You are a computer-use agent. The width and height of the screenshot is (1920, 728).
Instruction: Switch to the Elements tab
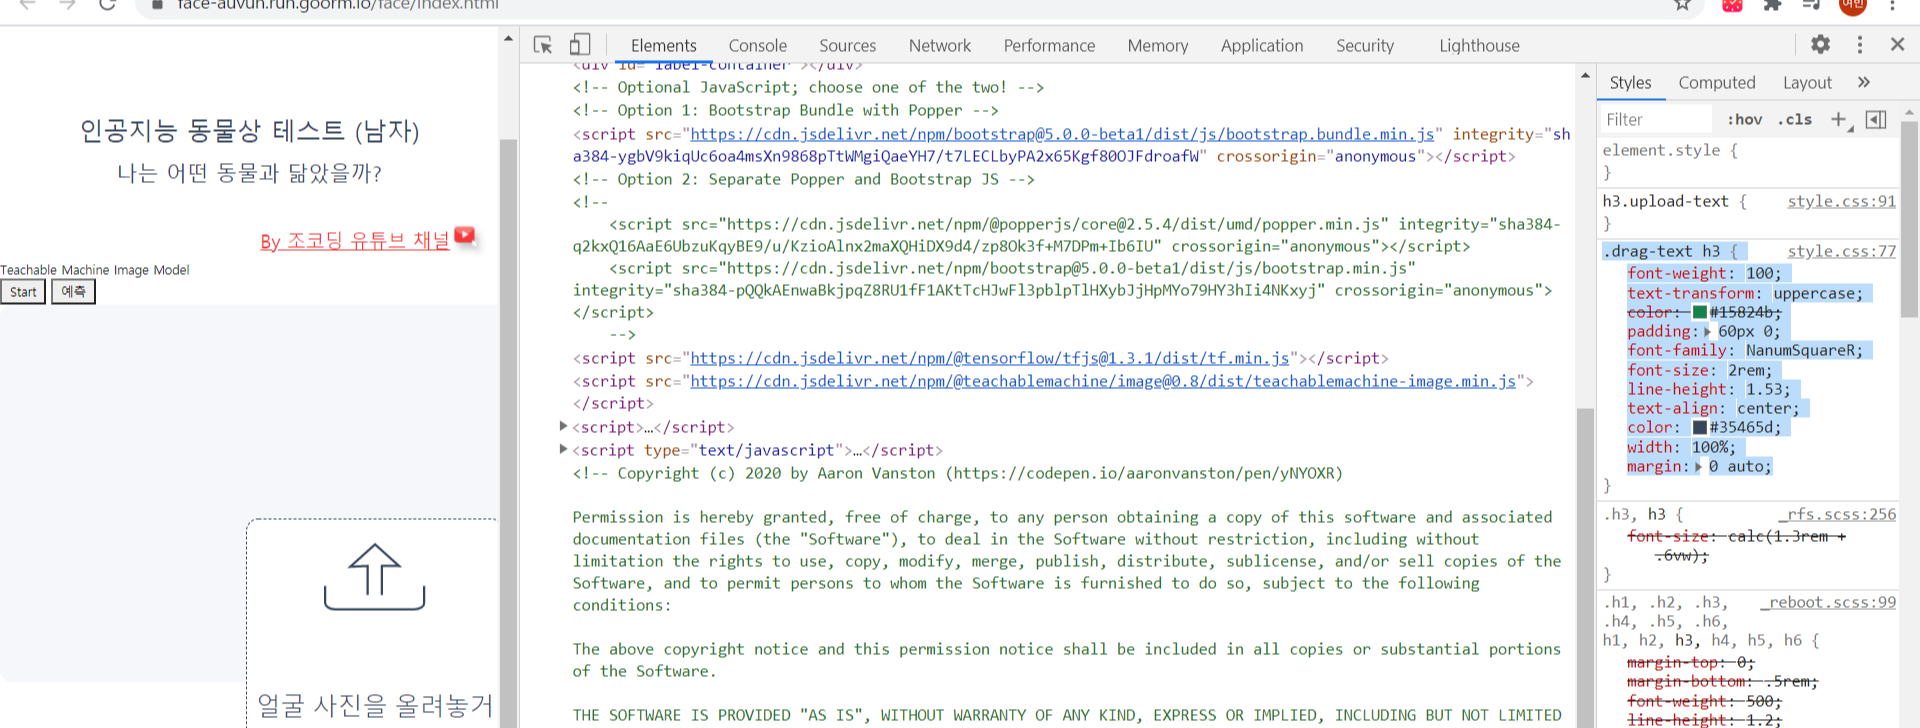click(663, 46)
